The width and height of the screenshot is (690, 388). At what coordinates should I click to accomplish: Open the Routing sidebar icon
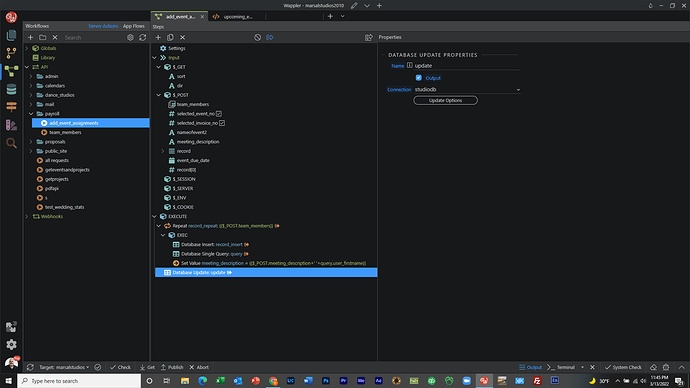tap(11, 107)
